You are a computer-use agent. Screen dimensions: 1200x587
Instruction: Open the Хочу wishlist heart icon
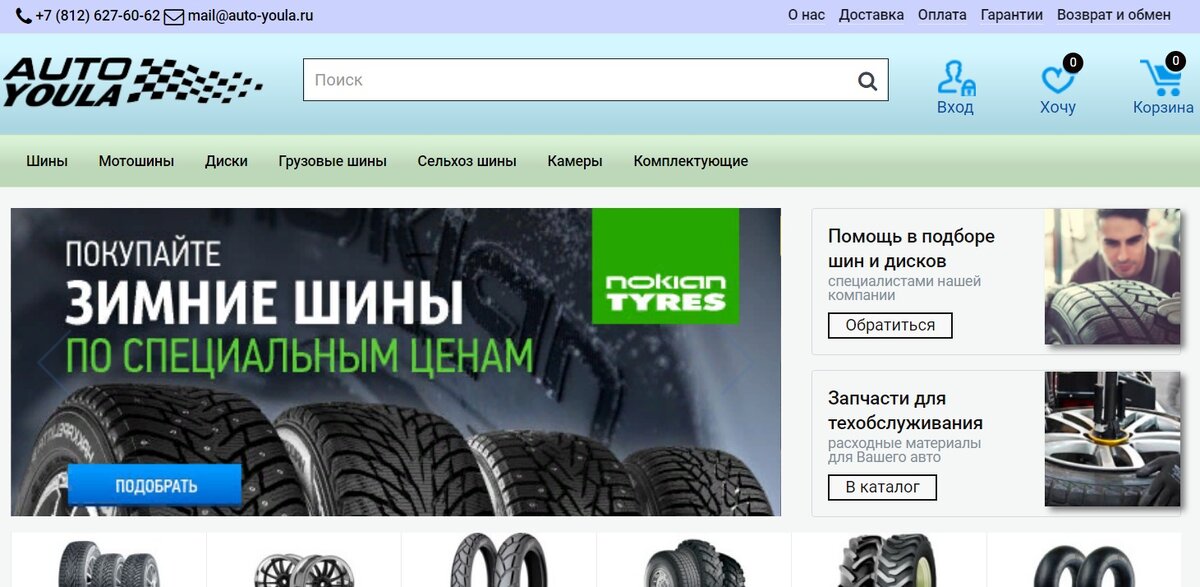pos(1057,79)
